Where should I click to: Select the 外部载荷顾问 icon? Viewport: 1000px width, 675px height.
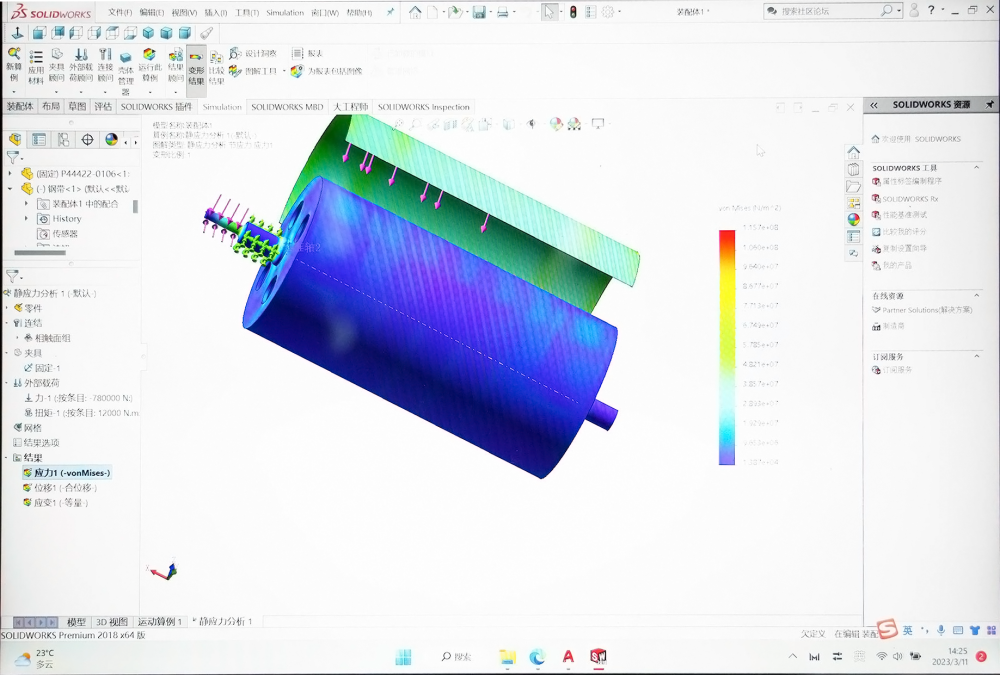pos(78,56)
